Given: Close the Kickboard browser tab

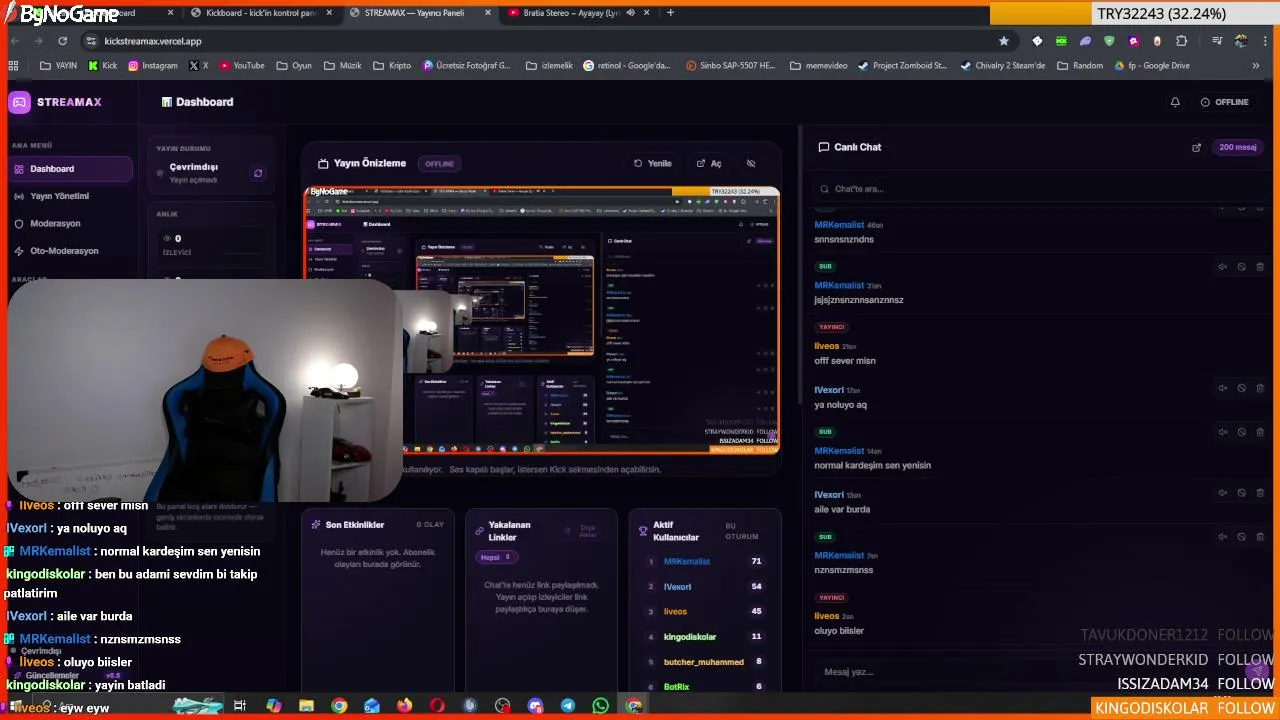Looking at the screenshot, I should tap(329, 13).
